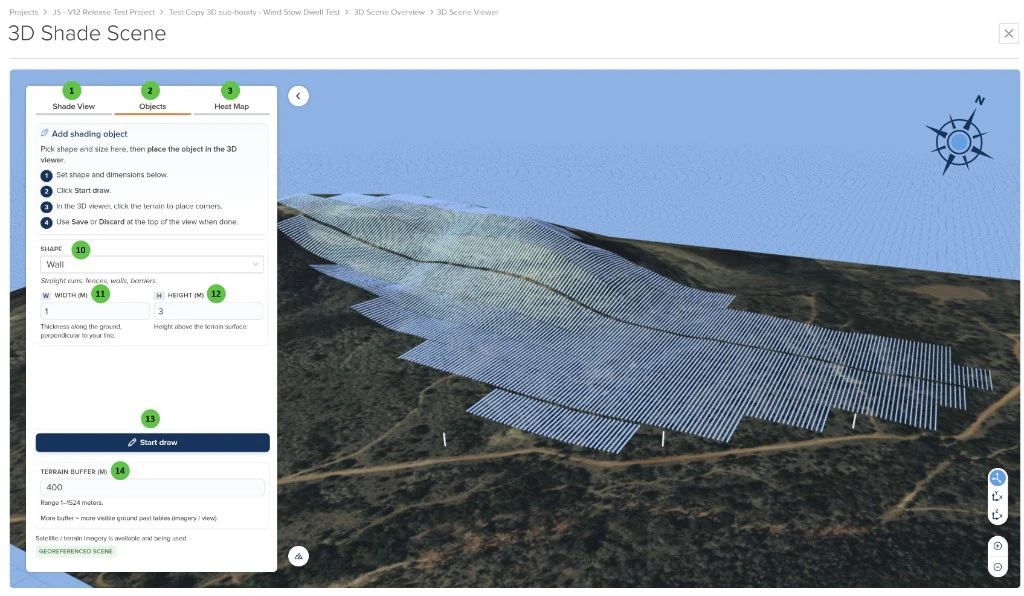Click the Start draw button
1024x596 pixels.
click(x=152, y=442)
